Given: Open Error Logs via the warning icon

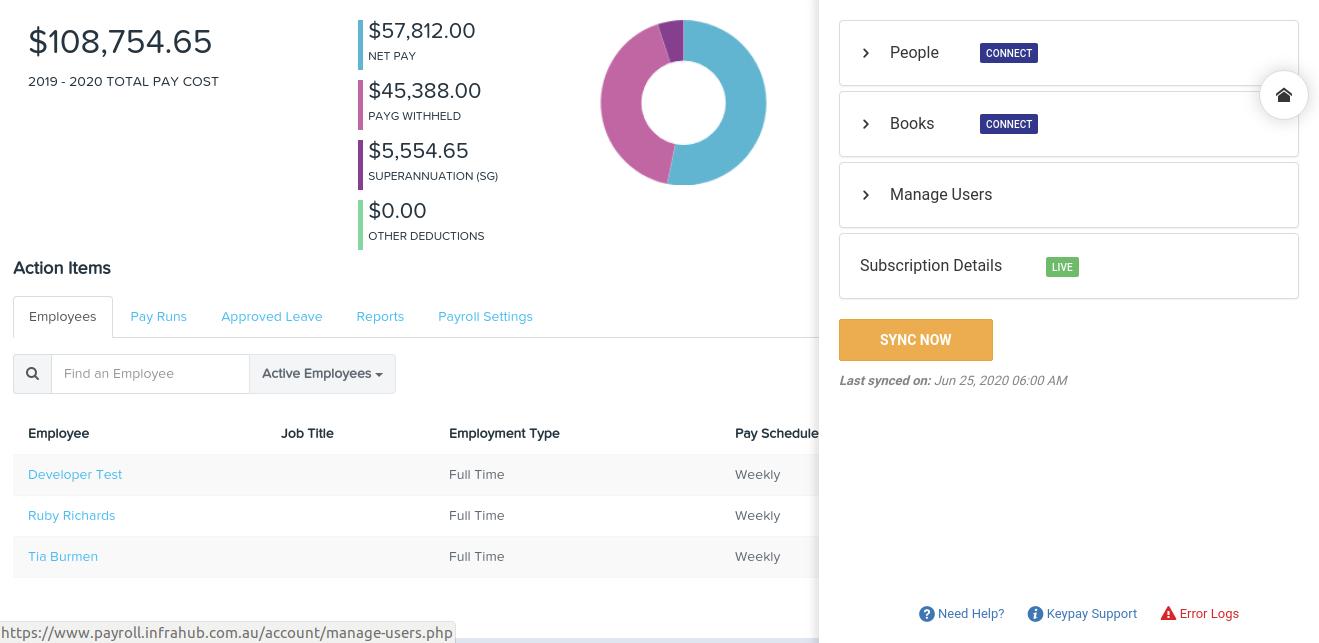Looking at the screenshot, I should (x=1167, y=613).
